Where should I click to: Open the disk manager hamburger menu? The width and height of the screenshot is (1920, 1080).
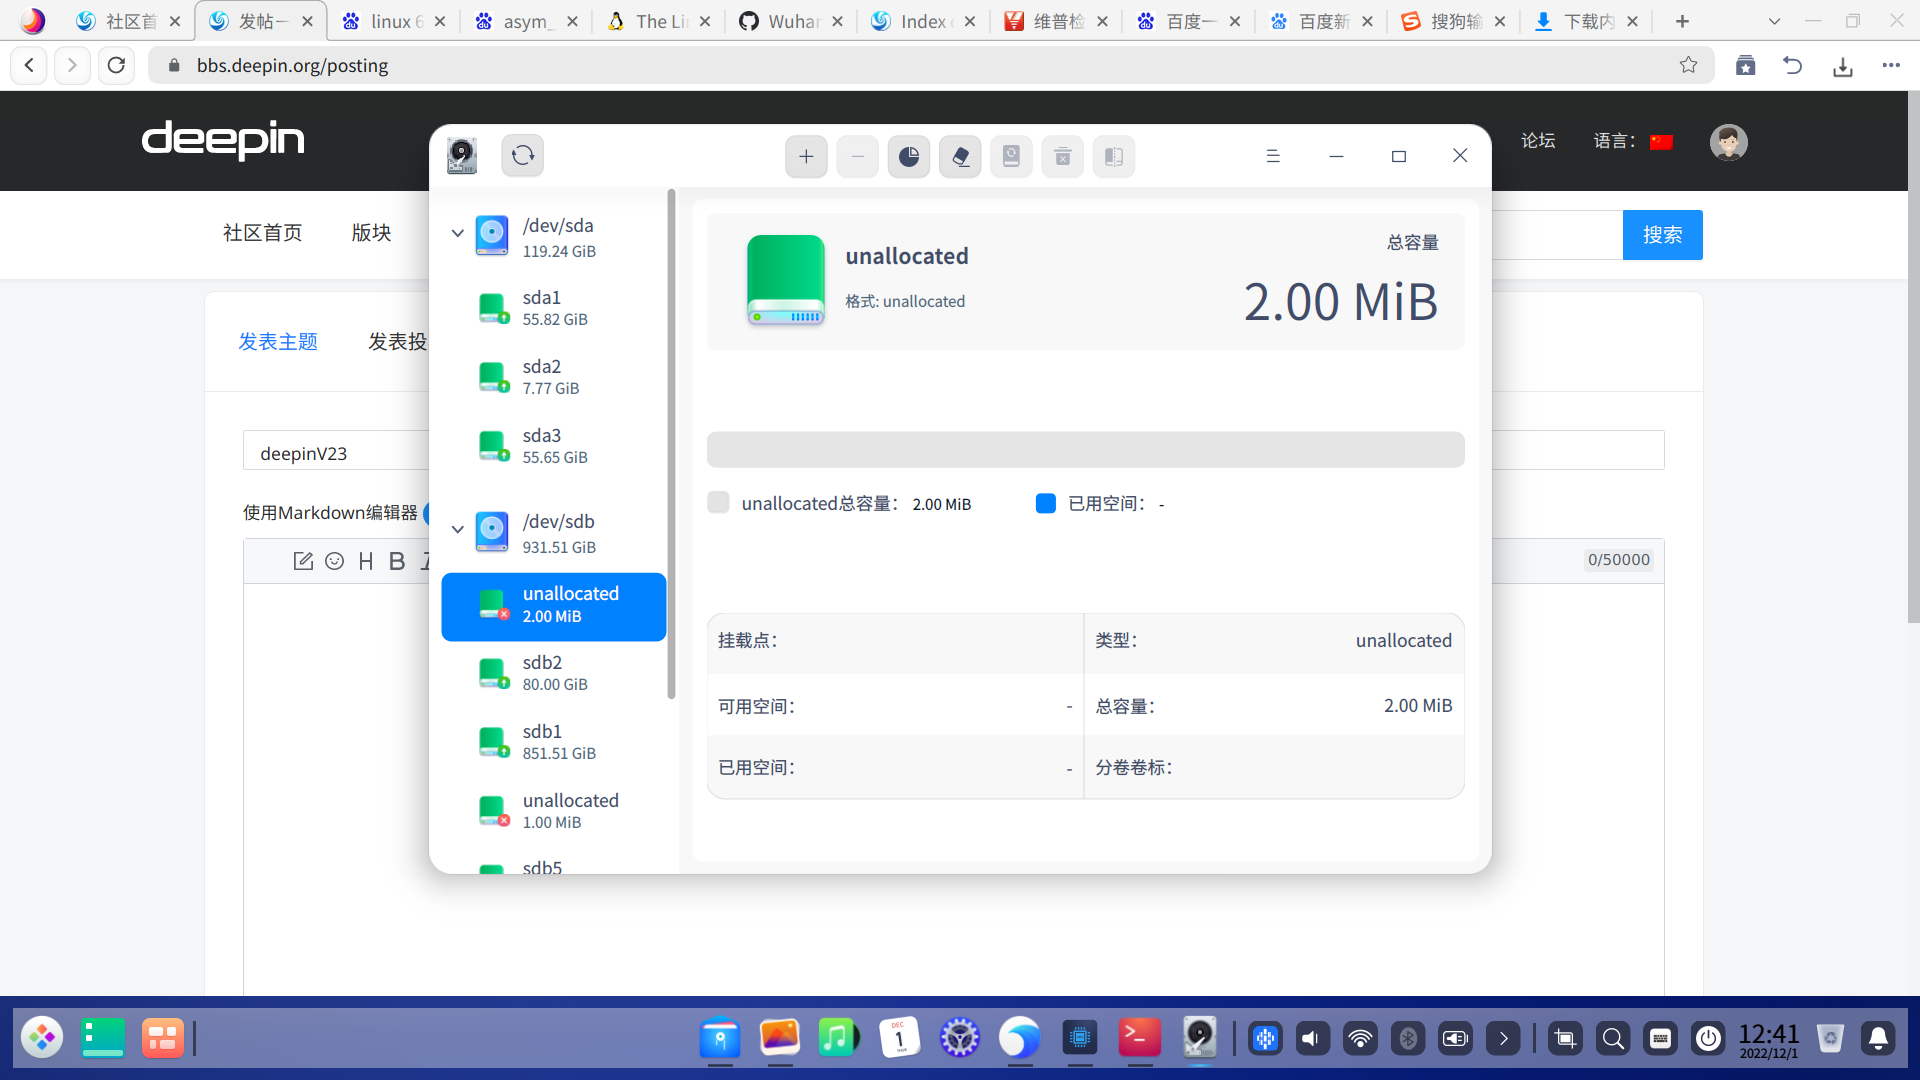1273,156
